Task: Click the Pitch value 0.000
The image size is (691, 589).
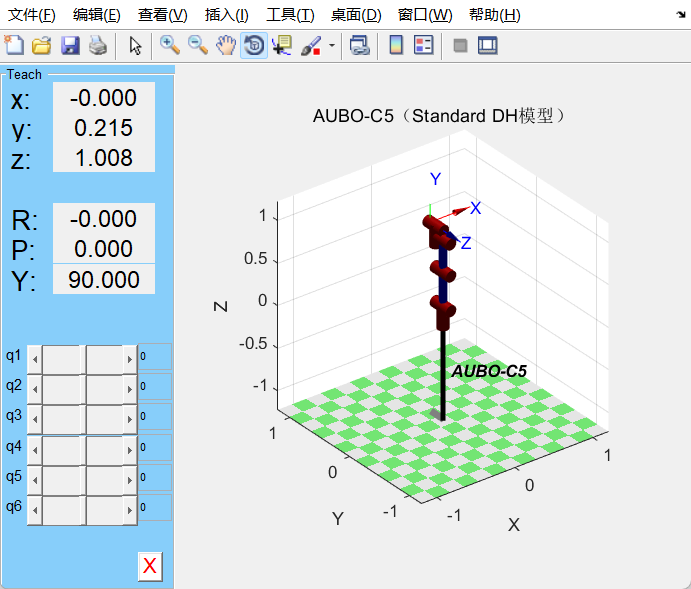Action: (x=104, y=249)
